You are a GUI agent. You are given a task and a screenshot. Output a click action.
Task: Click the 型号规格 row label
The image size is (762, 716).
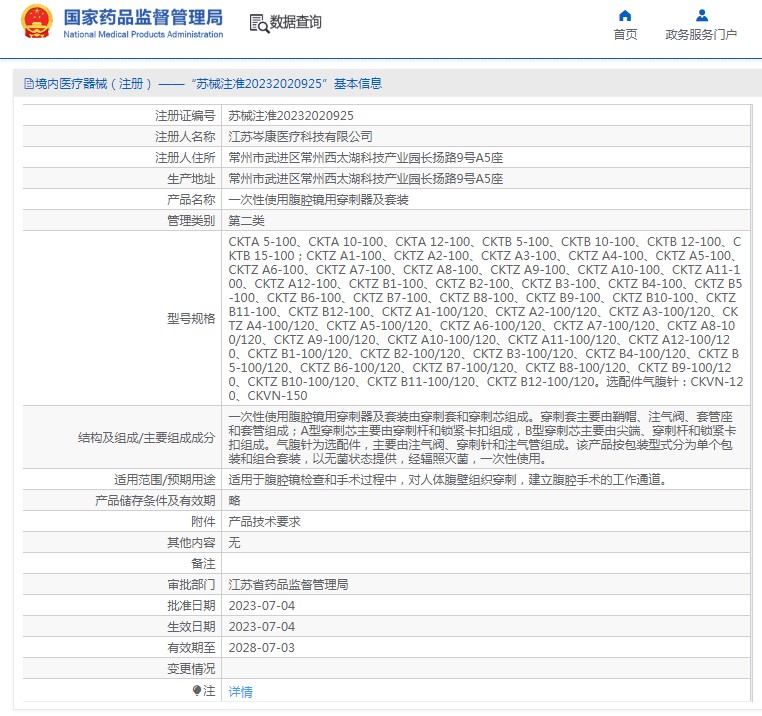[x=191, y=318]
